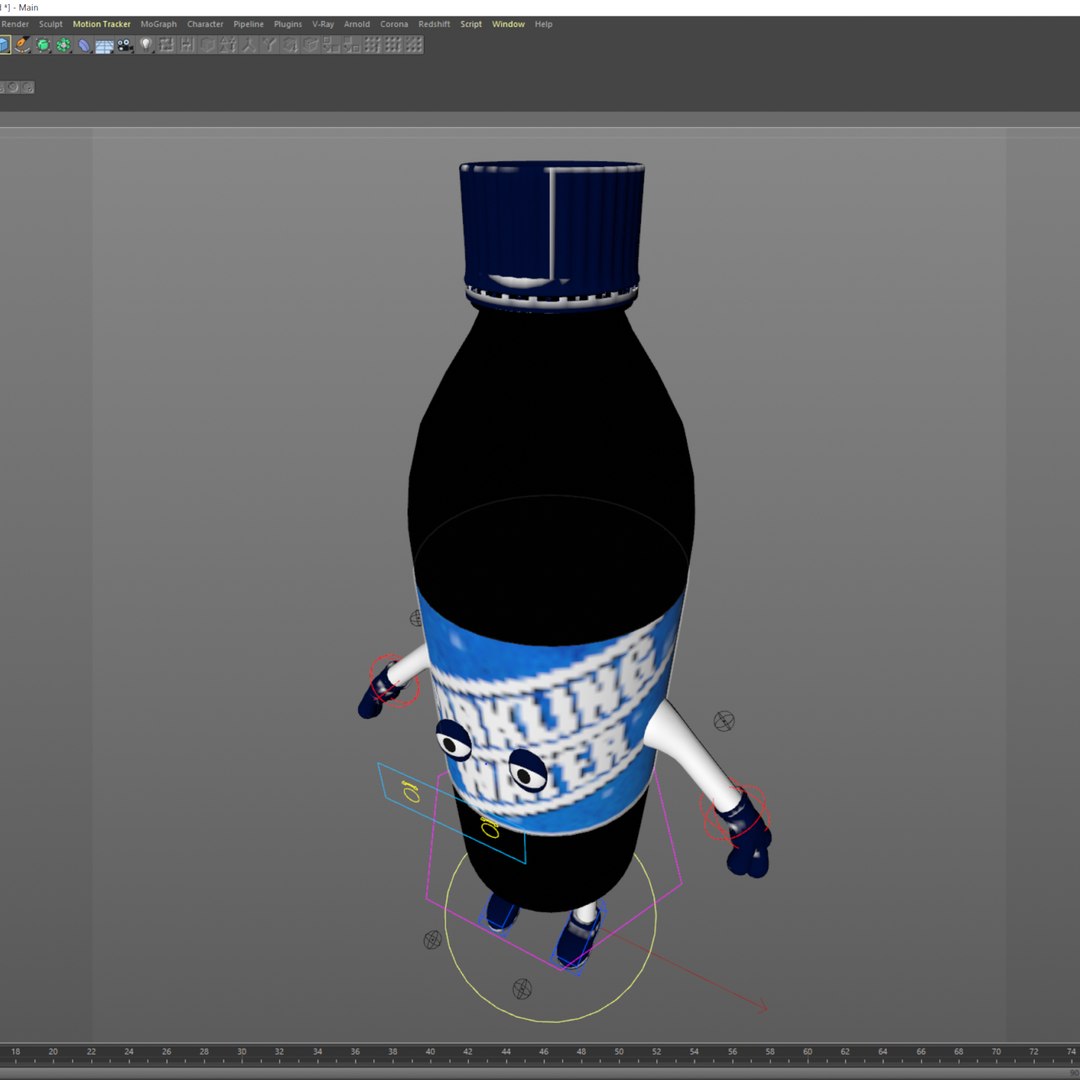Image resolution: width=1080 pixels, height=1080 pixels.
Task: Open the Render menu
Action: pos(15,24)
